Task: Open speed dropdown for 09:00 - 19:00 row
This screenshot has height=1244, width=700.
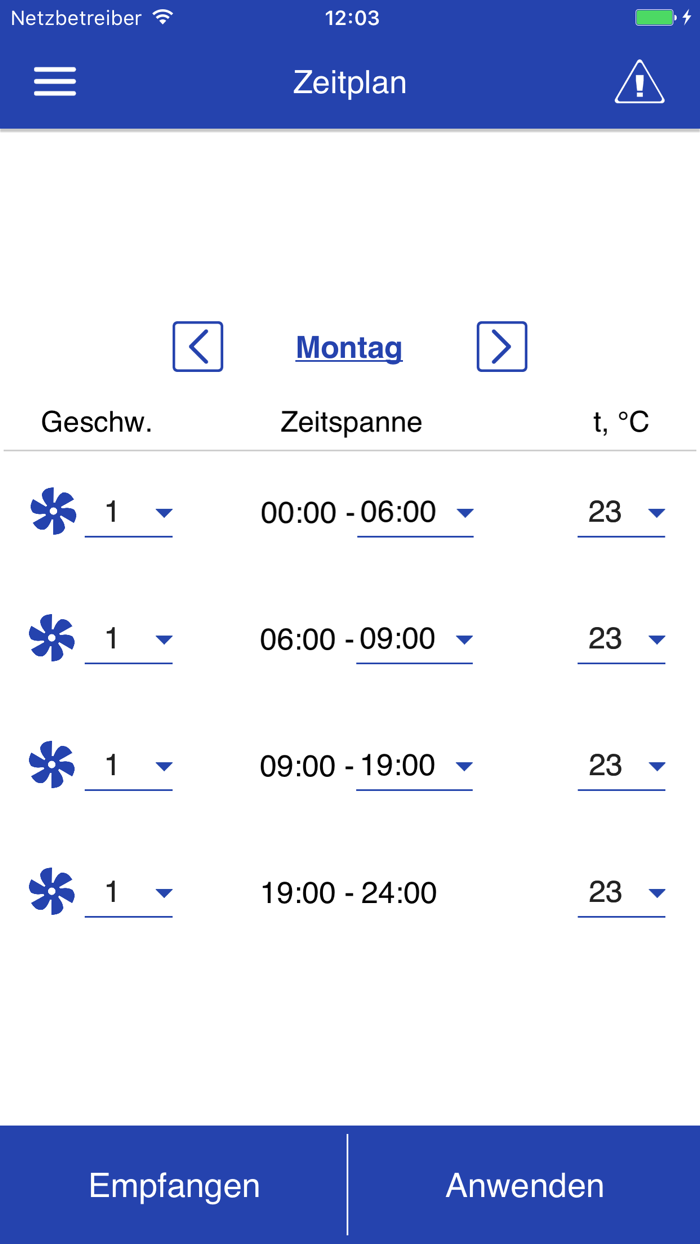Action: tap(129, 767)
